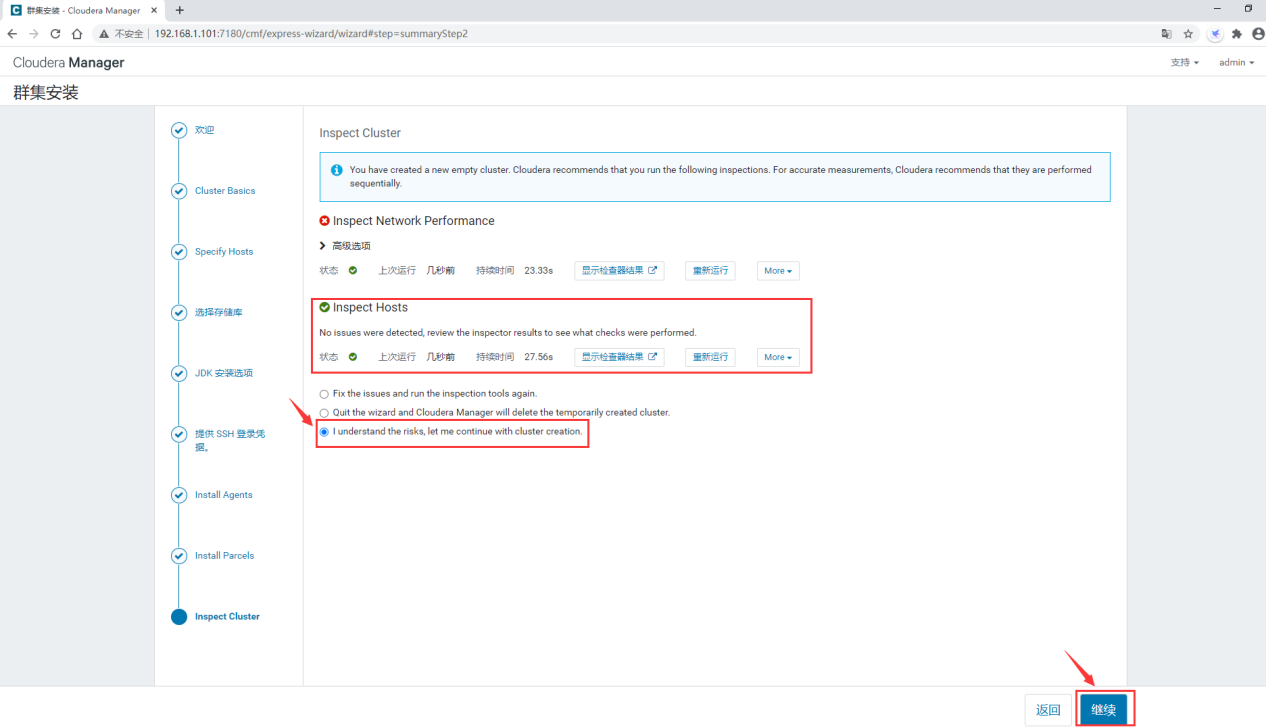Rerun the Network Performance inspection
Image resolution: width=1266 pixels, height=727 pixels.
point(710,271)
